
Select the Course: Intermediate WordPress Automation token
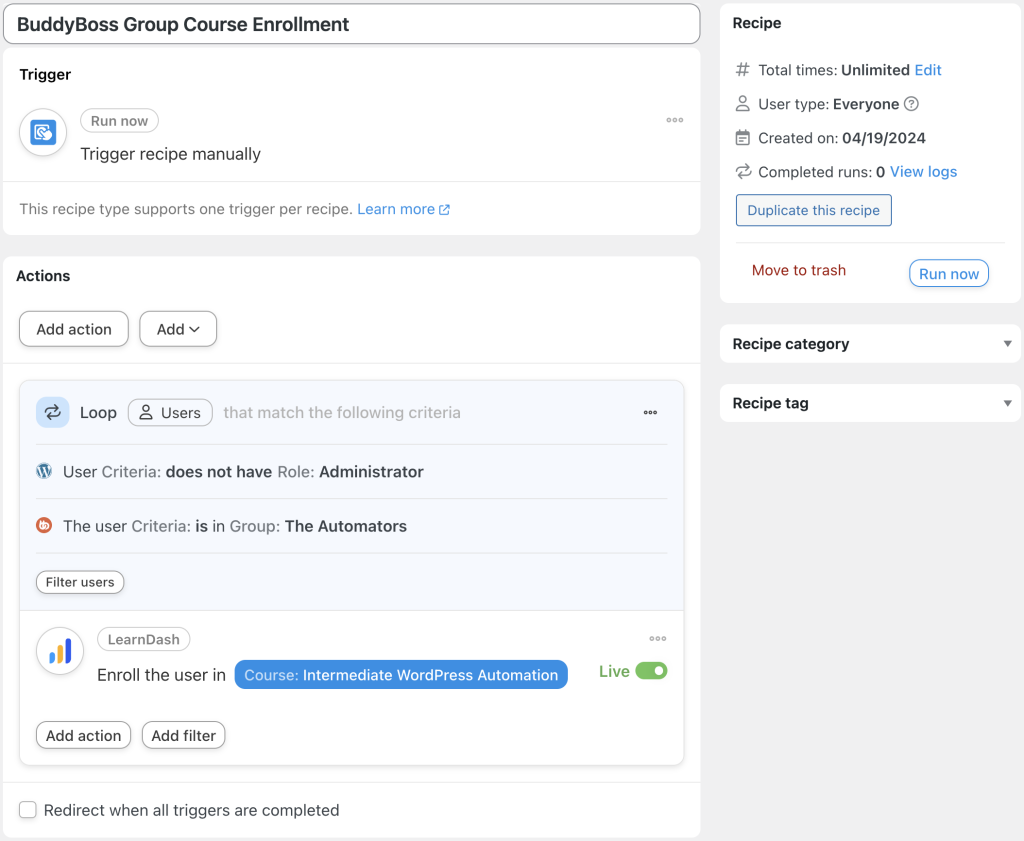click(400, 674)
